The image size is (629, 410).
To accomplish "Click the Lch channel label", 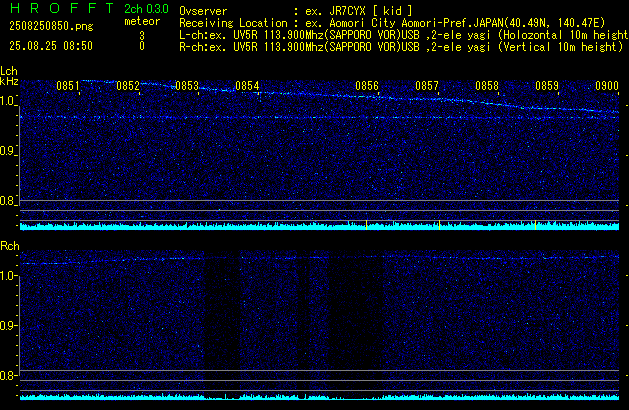I will click(9, 71).
